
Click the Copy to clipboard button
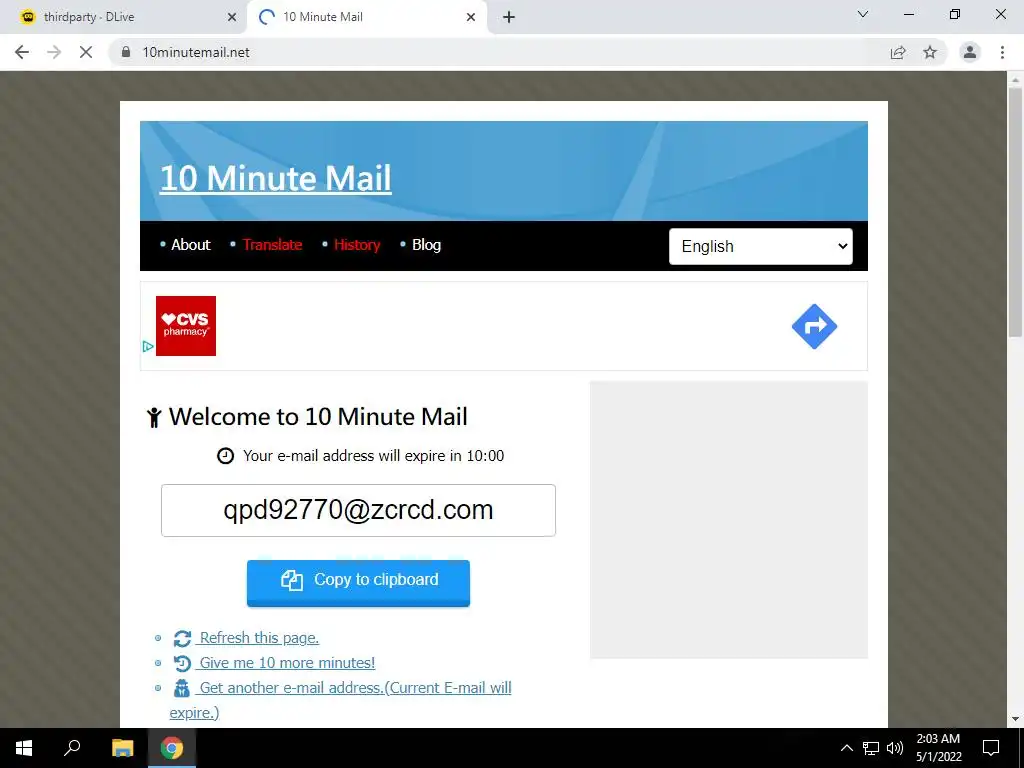point(359,583)
